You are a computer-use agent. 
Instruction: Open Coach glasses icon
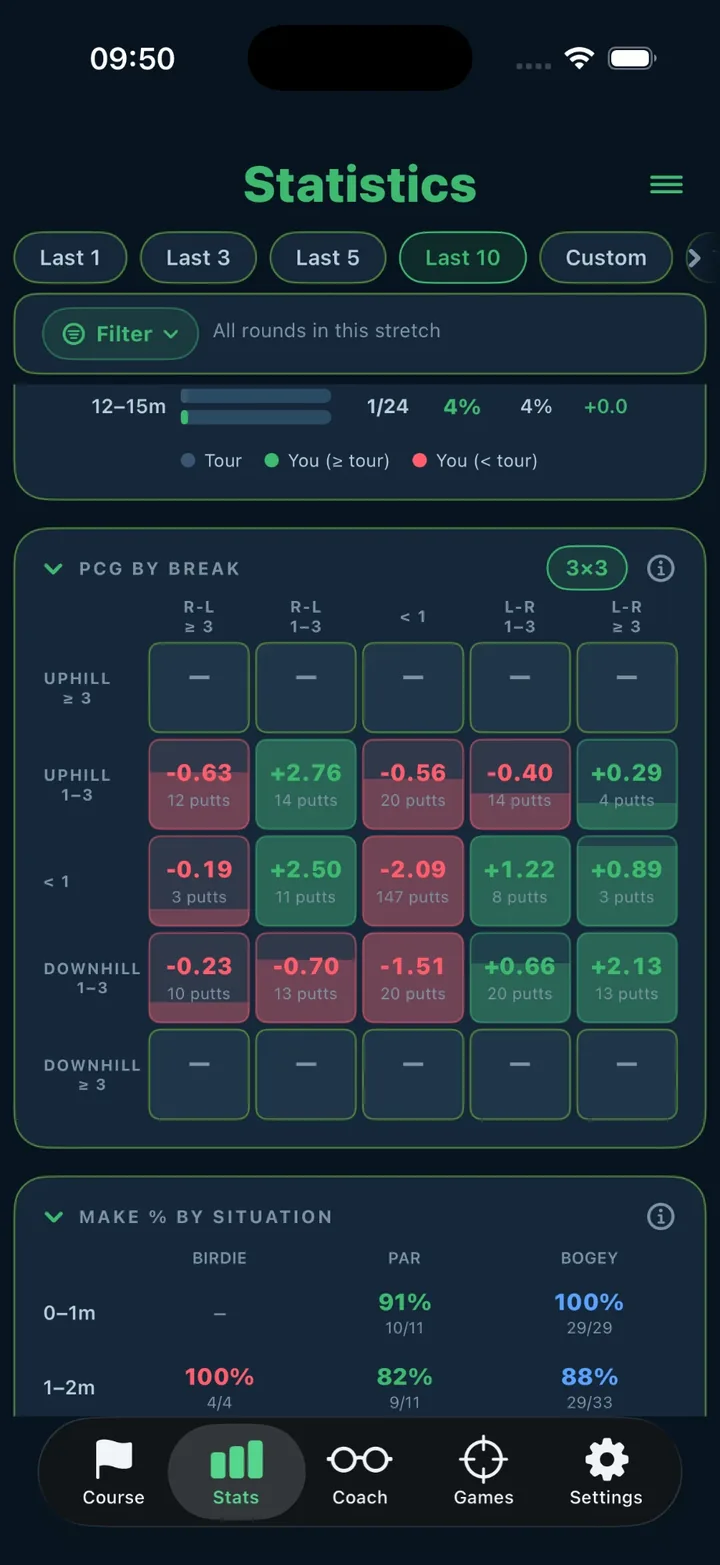pyautogui.click(x=359, y=1460)
